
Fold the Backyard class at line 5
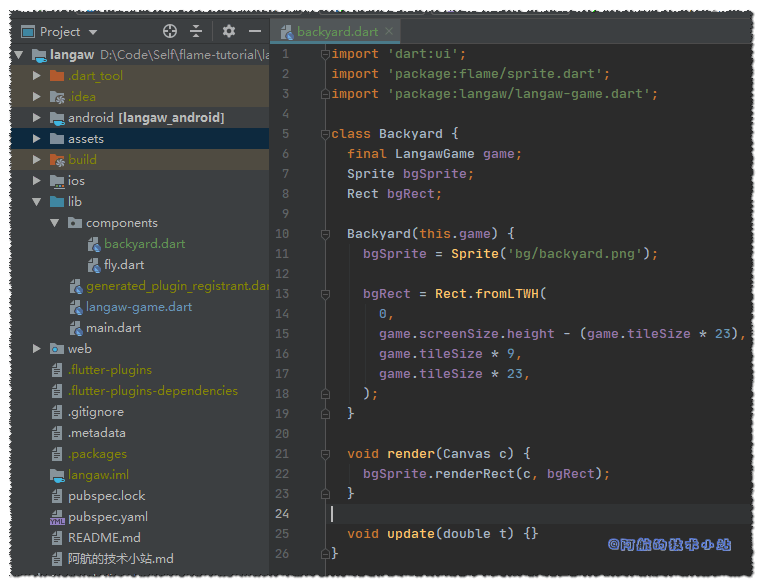click(x=324, y=134)
